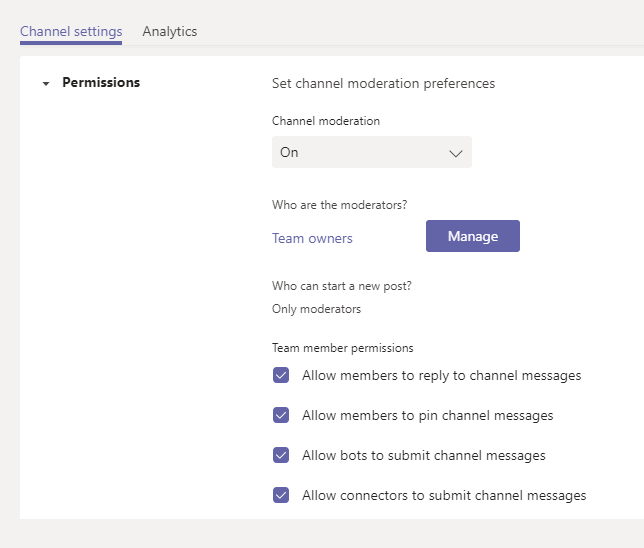Click the 'Set channel moderation preferences' heading
Viewport: 644px width, 548px height.
pos(383,83)
